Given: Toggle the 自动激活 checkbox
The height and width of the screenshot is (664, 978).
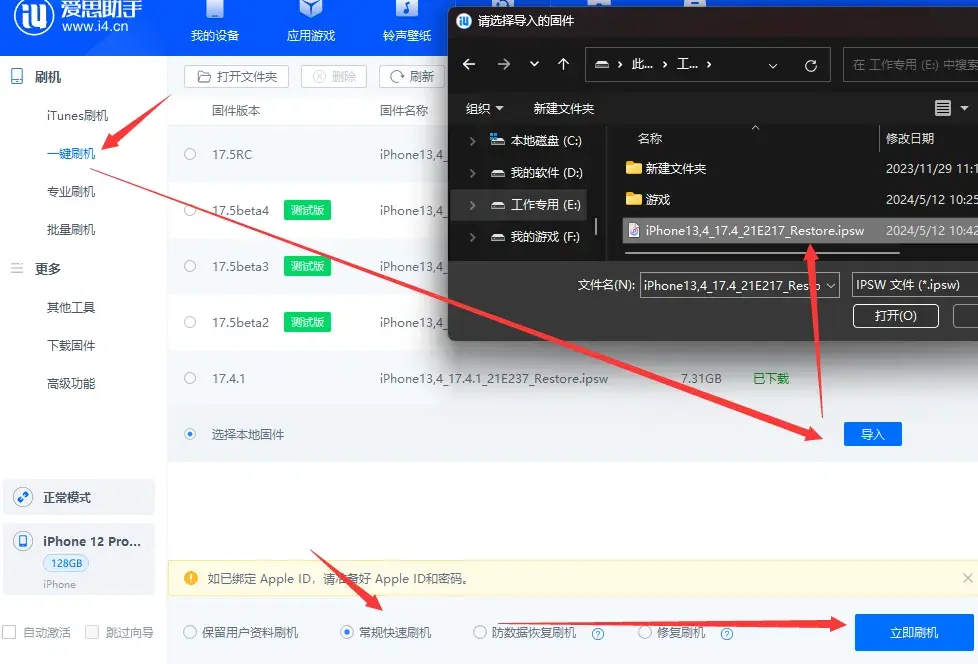Looking at the screenshot, I should pyautogui.click(x=9, y=632).
